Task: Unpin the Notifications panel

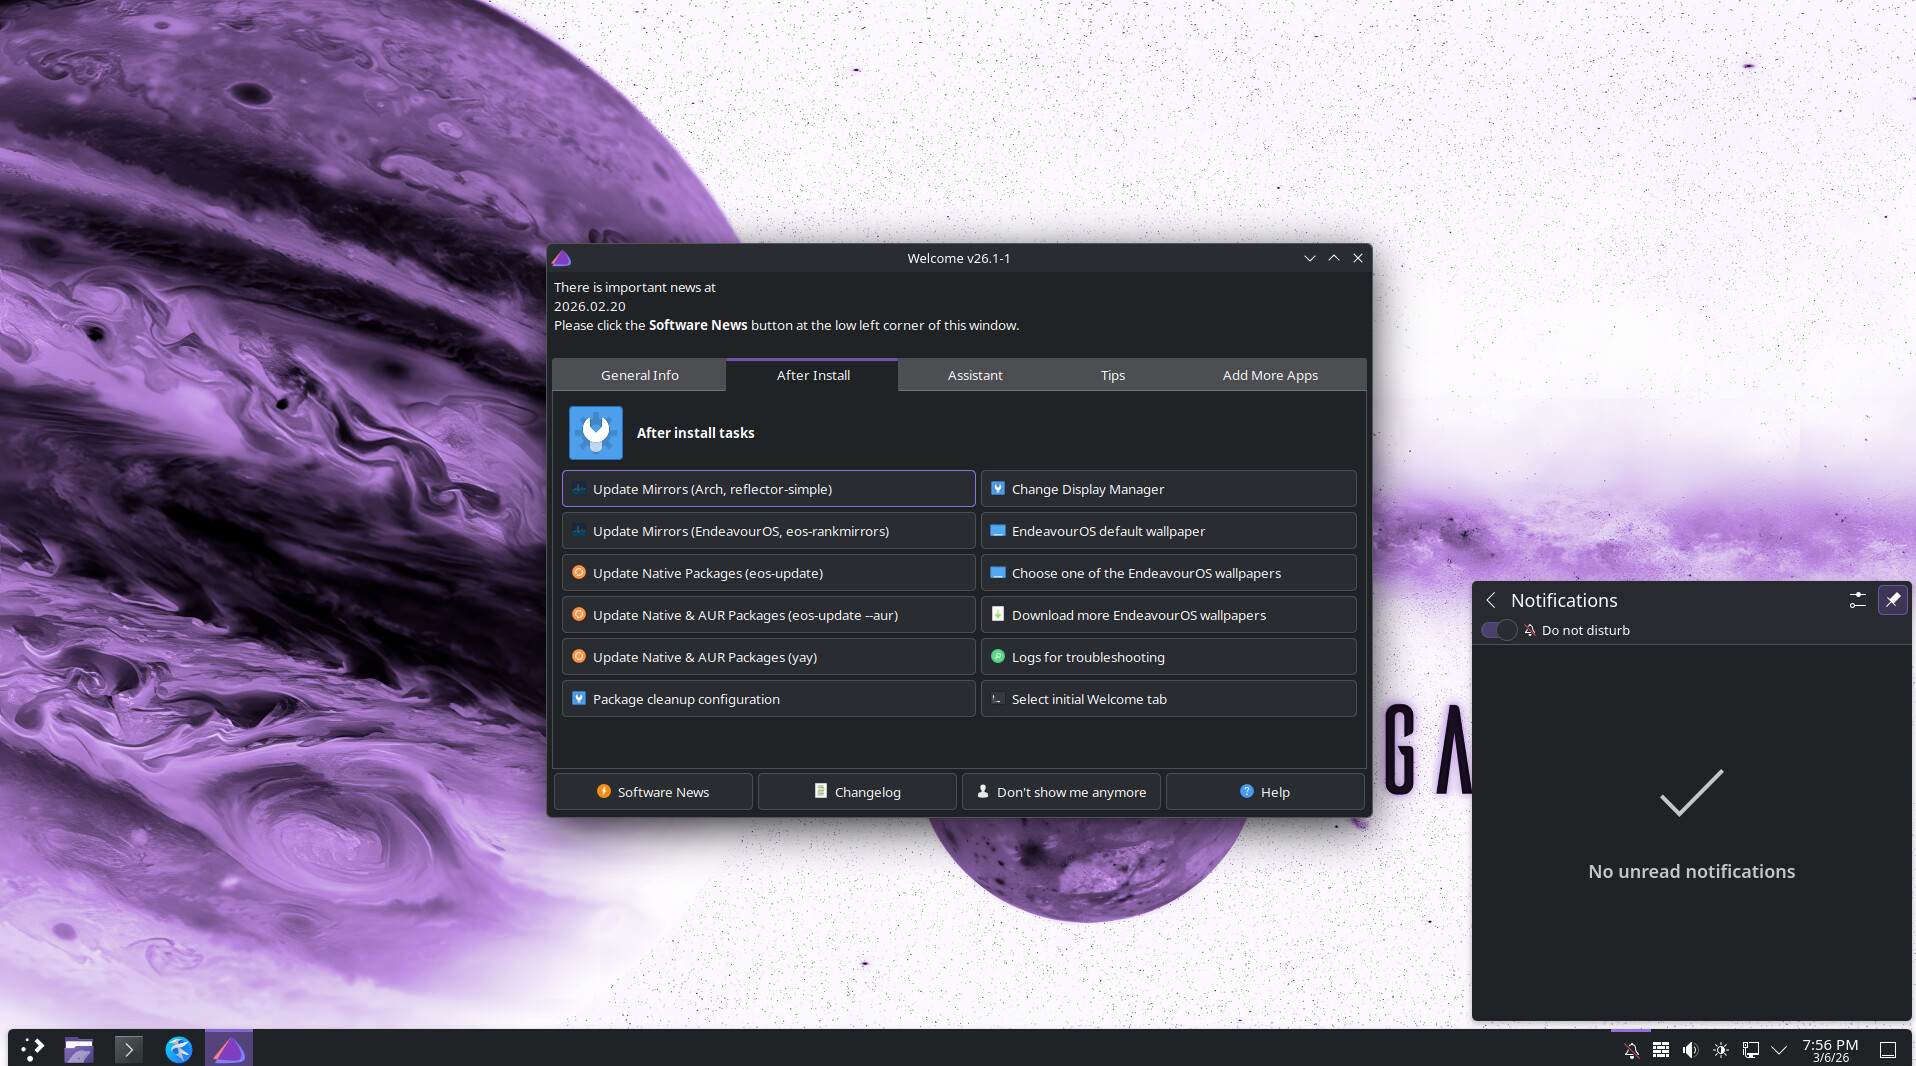Action: pyautogui.click(x=1892, y=600)
